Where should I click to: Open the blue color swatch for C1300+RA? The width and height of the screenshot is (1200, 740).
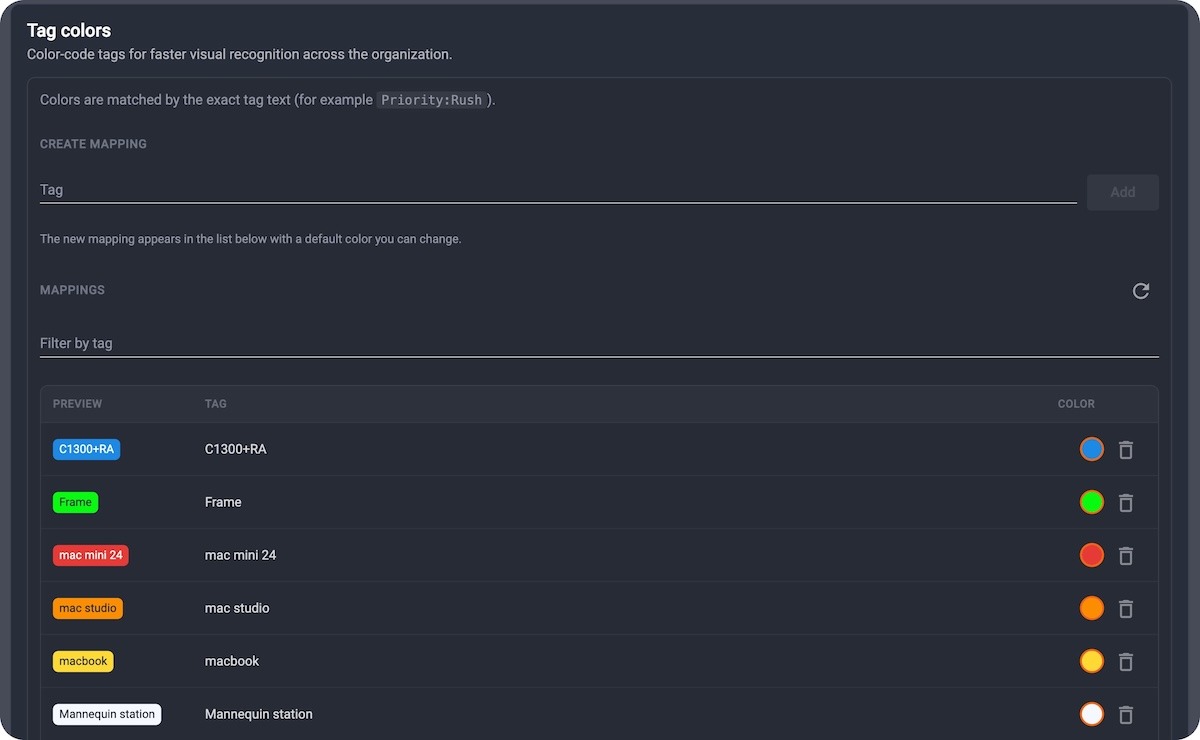pos(1092,449)
